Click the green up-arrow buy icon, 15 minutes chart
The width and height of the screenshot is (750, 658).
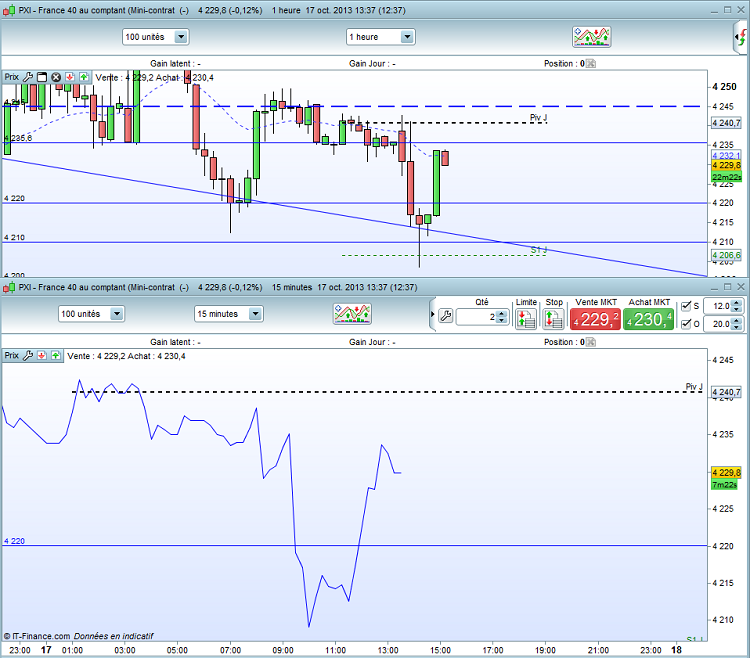tap(56, 355)
